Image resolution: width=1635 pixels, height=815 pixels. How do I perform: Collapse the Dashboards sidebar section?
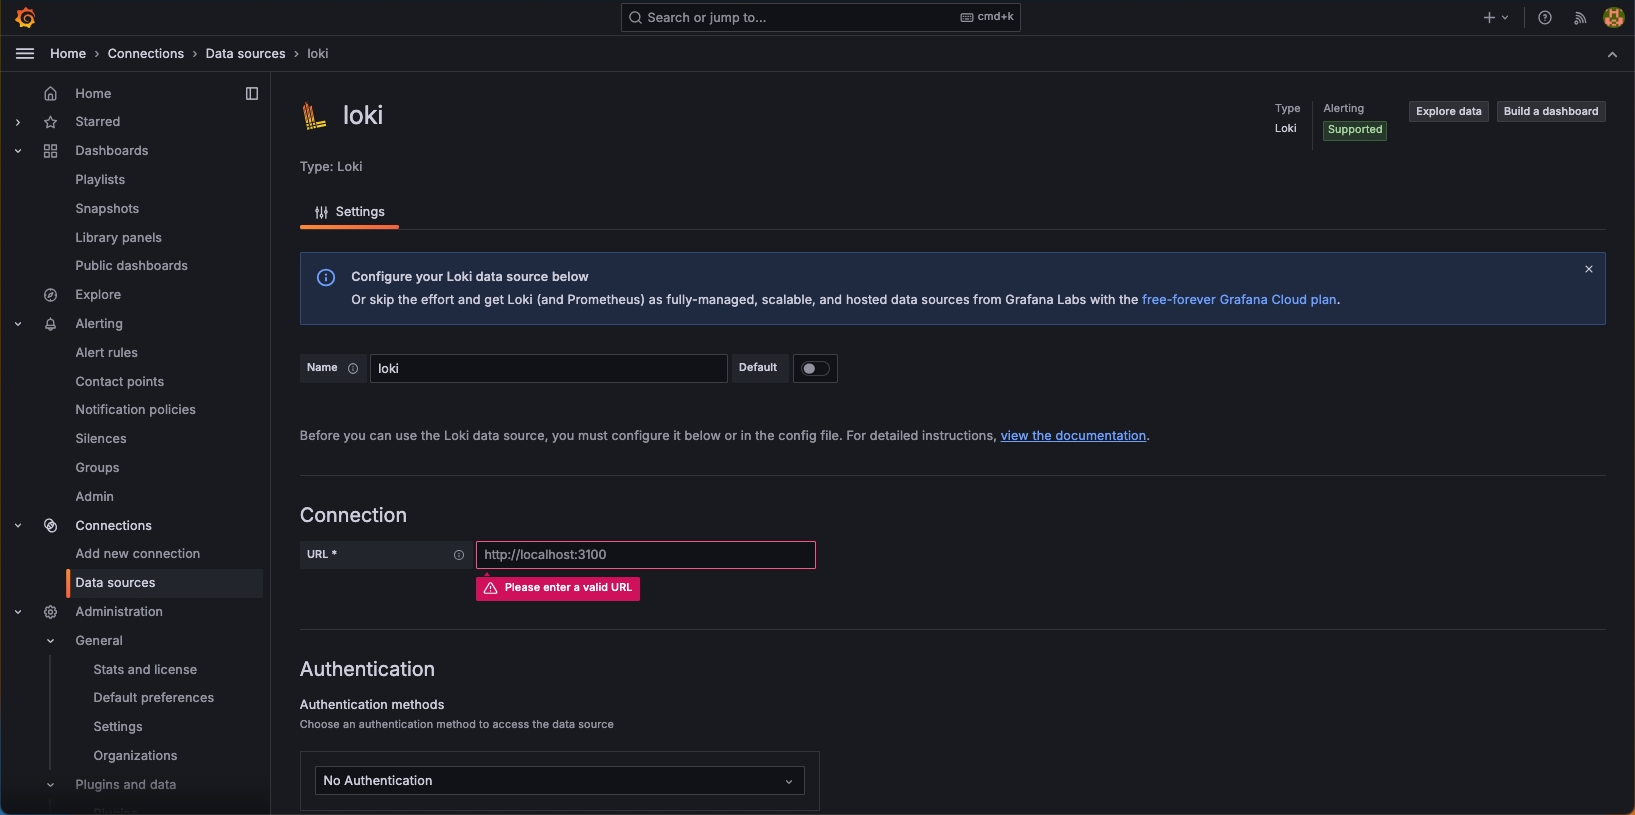tap(18, 151)
